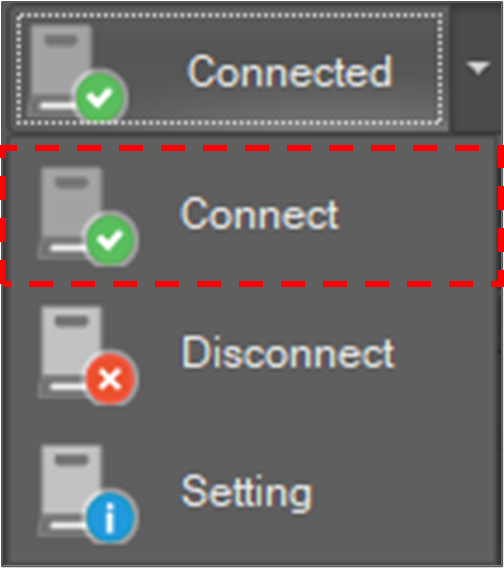Click the Connected status split button
This screenshot has height=568, width=504.
pos(230,68)
